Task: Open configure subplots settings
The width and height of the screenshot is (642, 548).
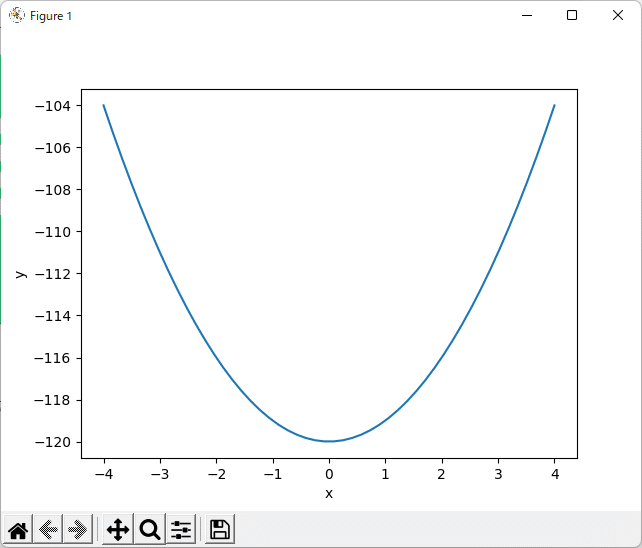Action: (x=181, y=530)
